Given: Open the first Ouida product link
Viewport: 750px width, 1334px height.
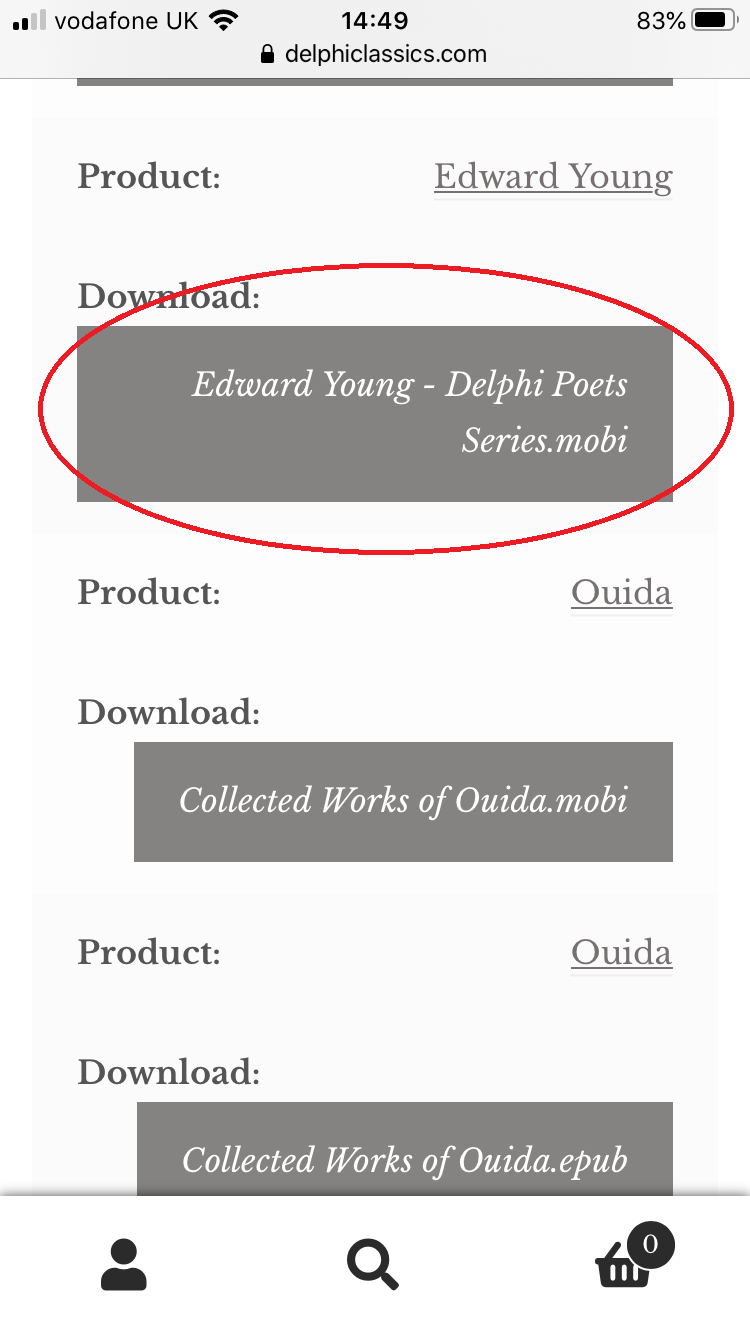Looking at the screenshot, I should tap(621, 592).
